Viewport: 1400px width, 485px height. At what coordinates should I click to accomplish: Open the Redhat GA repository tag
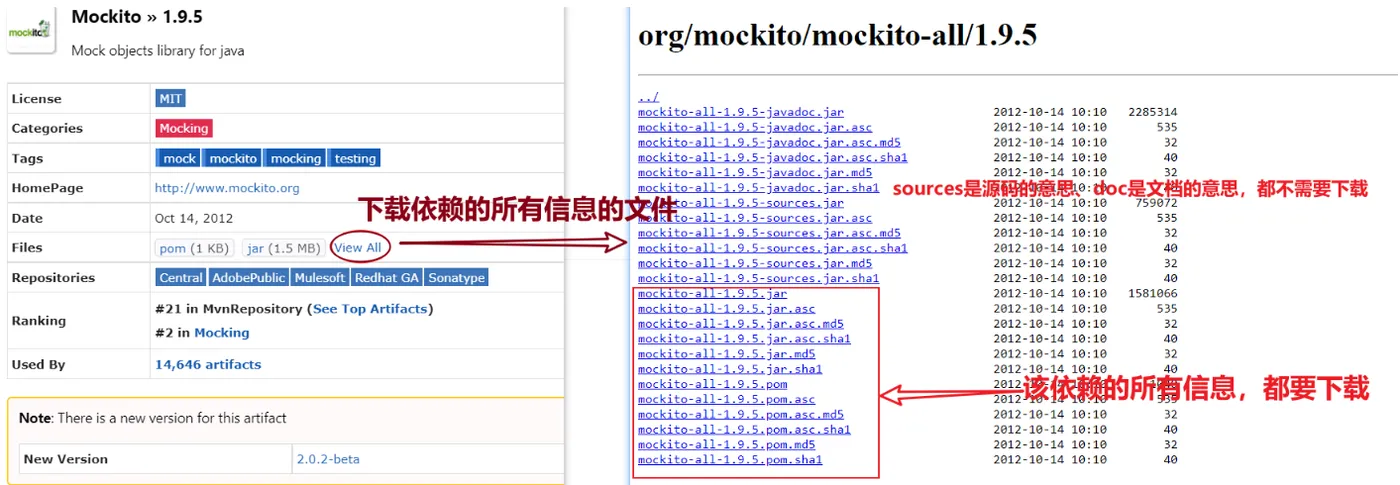coord(387,277)
